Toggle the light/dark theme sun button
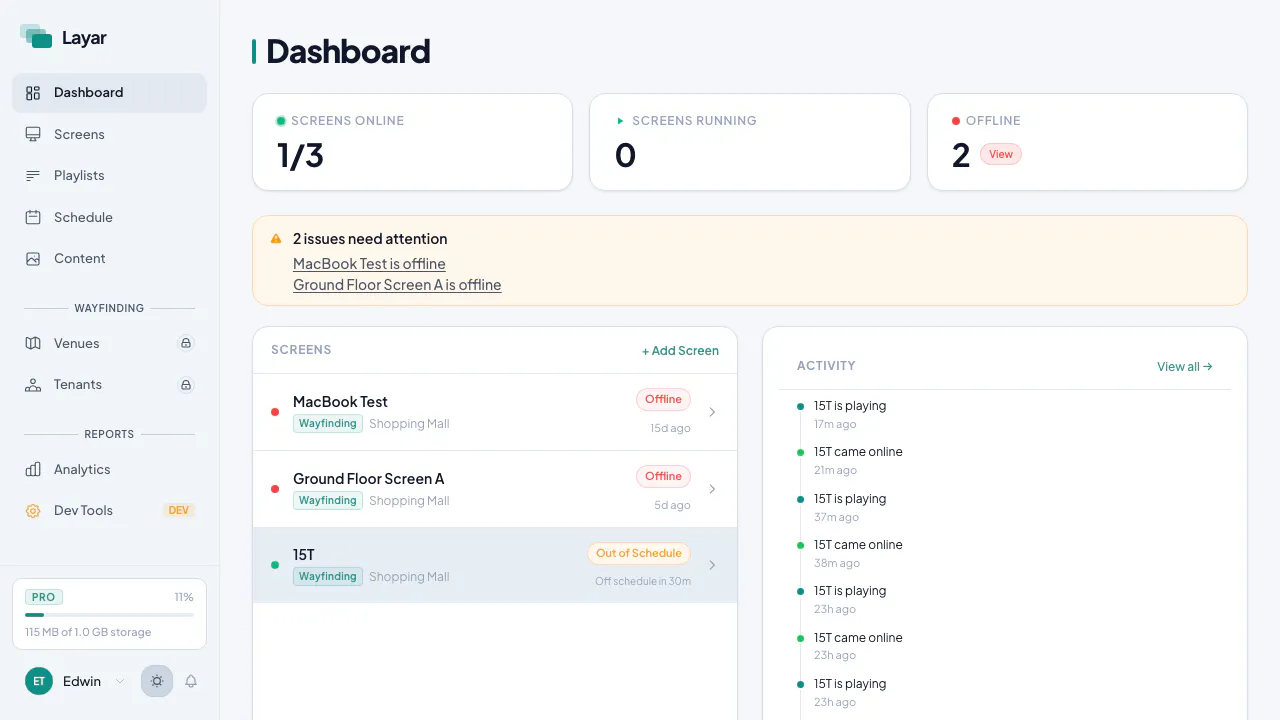Screen dimensions: 1280x720 coord(157,681)
